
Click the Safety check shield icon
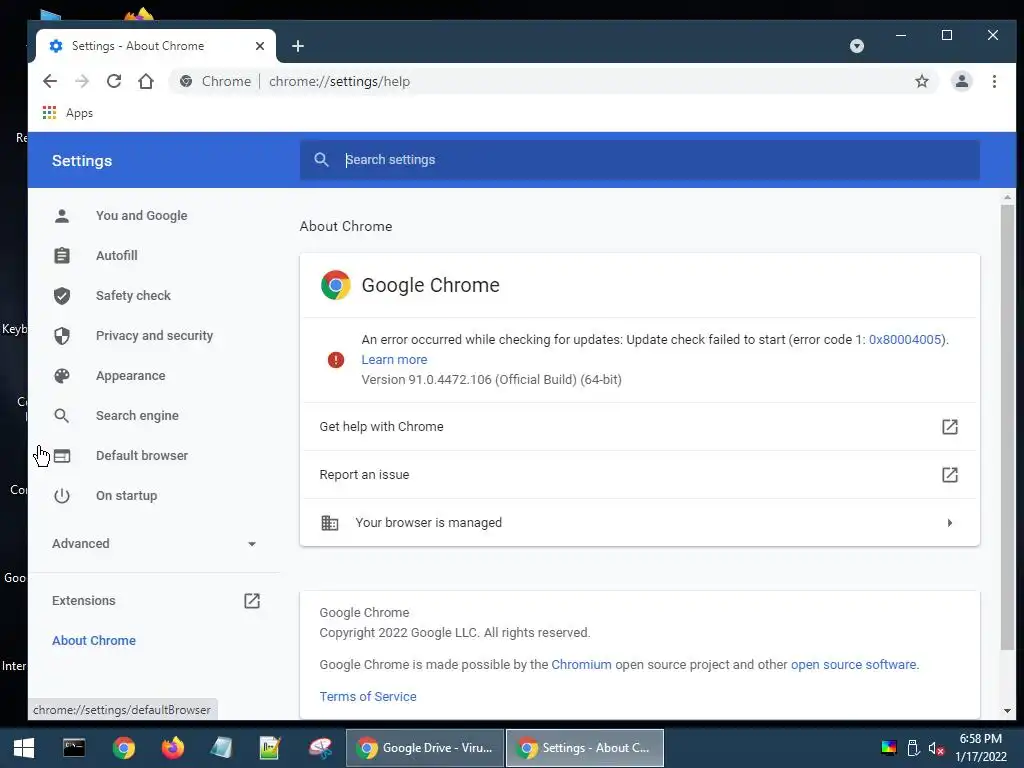62,295
